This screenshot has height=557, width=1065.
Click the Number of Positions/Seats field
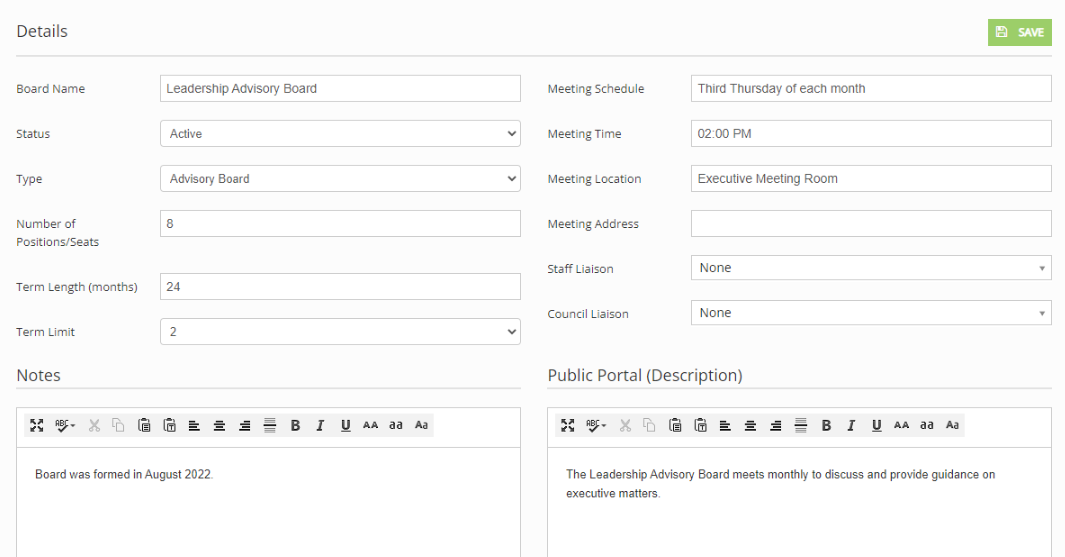click(340, 223)
